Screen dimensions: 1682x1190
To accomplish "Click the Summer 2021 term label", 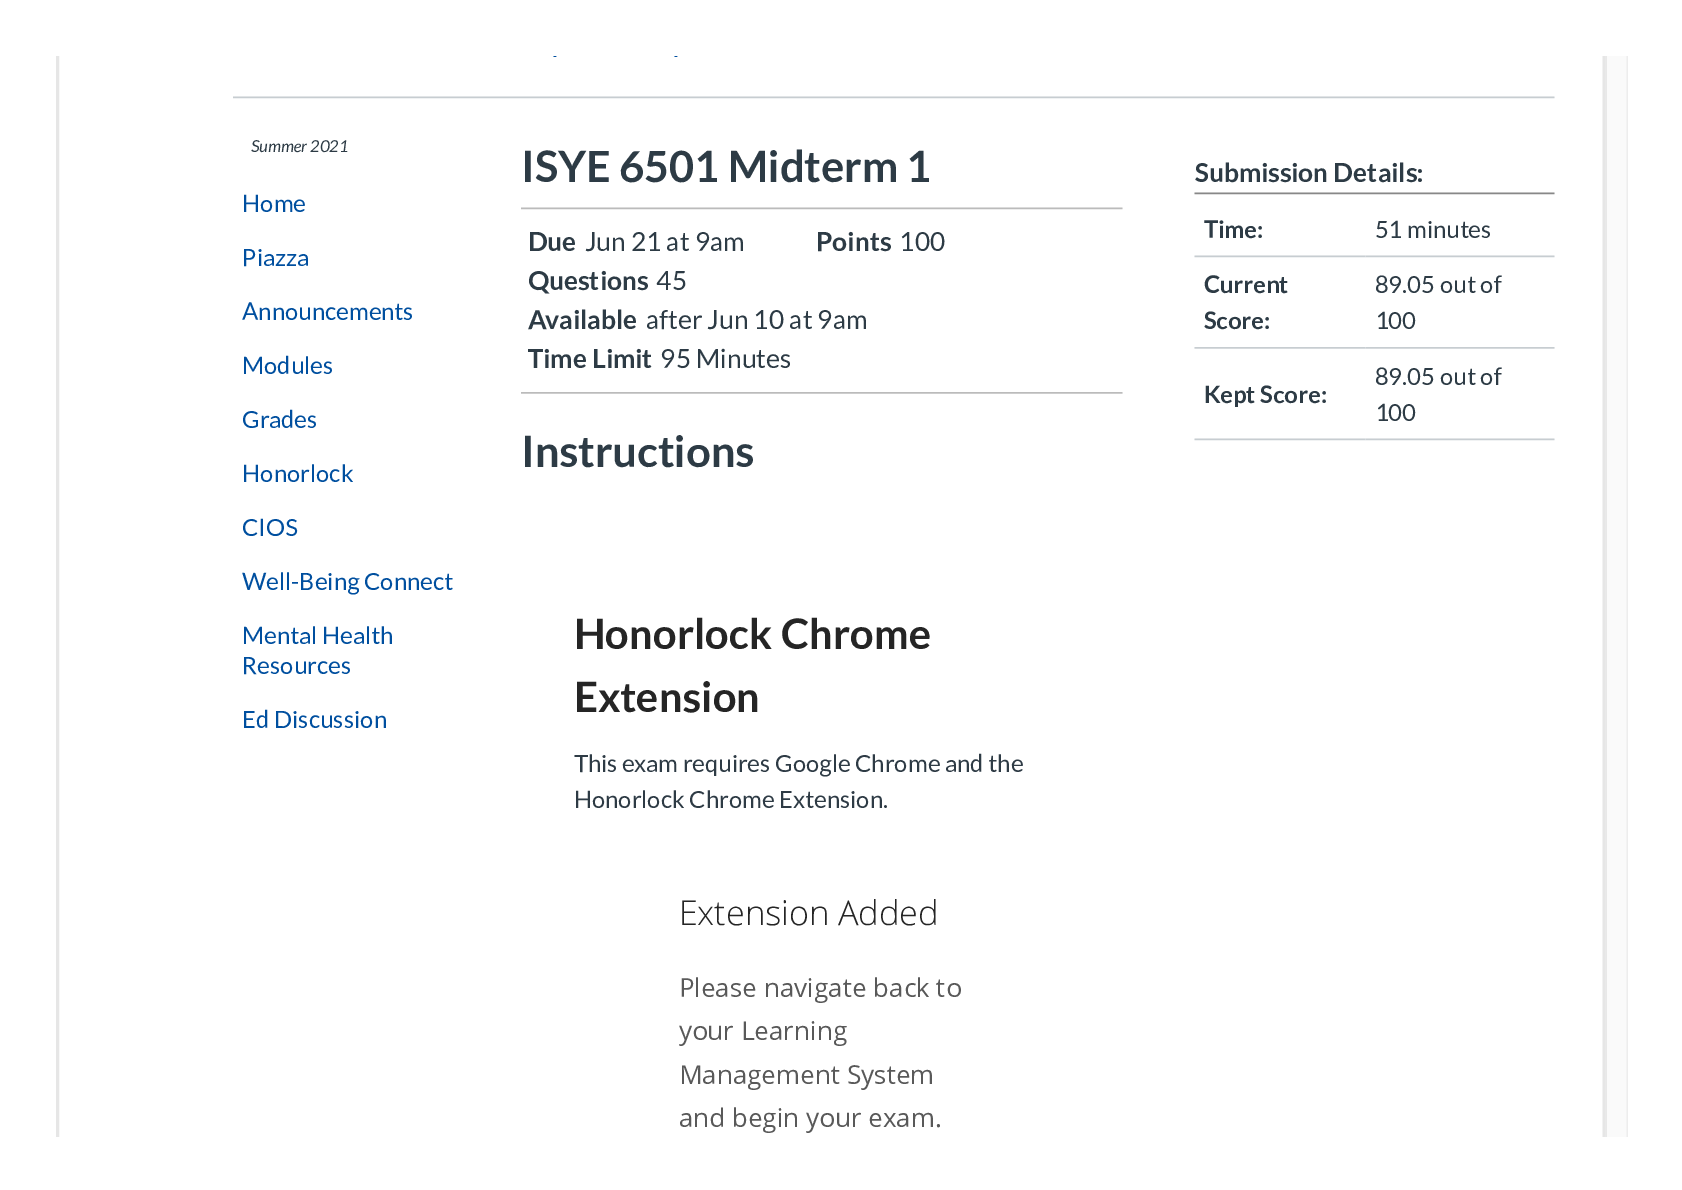I will coord(299,146).
